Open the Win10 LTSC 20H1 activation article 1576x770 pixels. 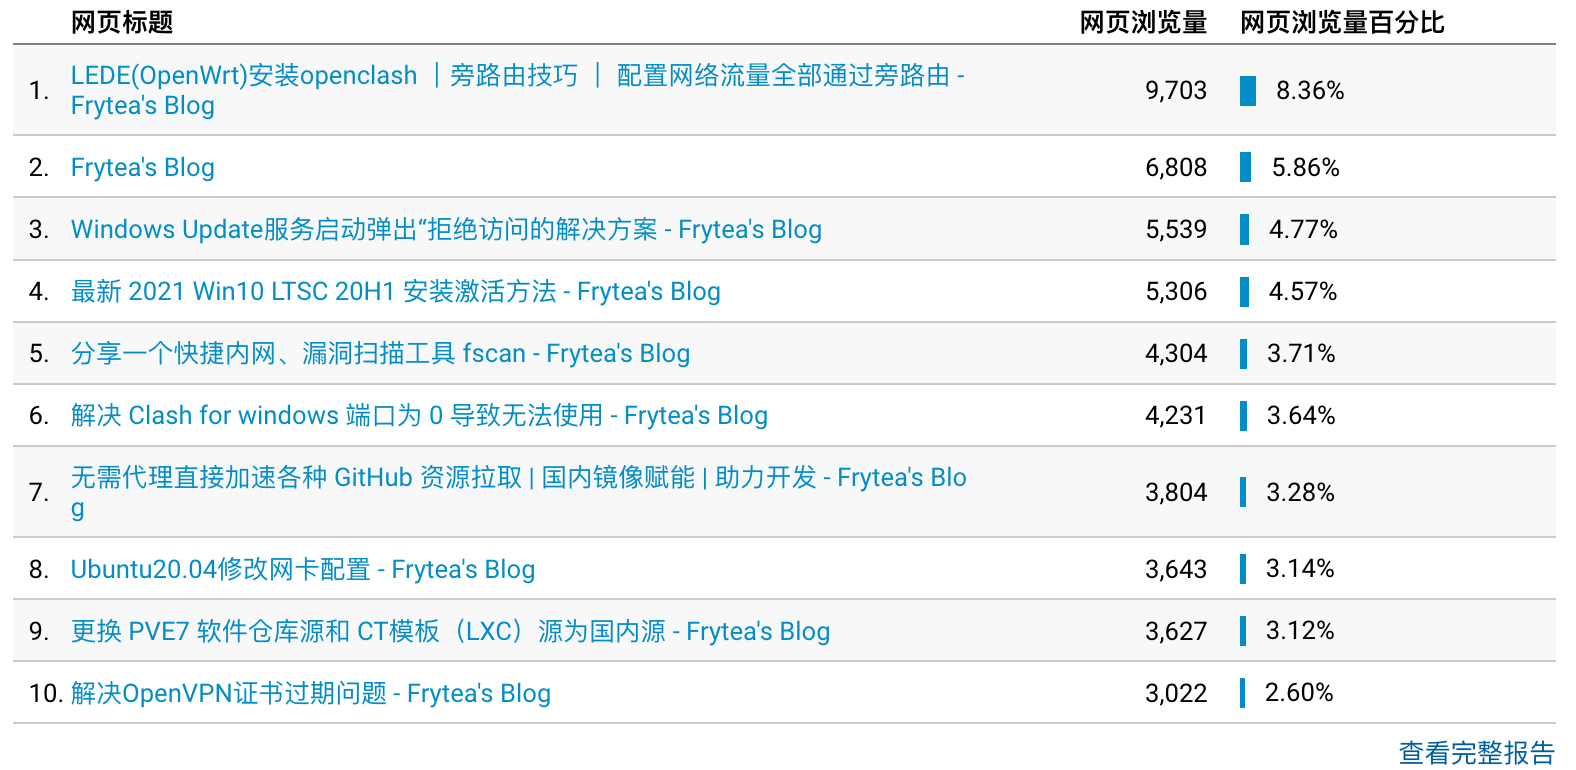pyautogui.click(x=395, y=292)
